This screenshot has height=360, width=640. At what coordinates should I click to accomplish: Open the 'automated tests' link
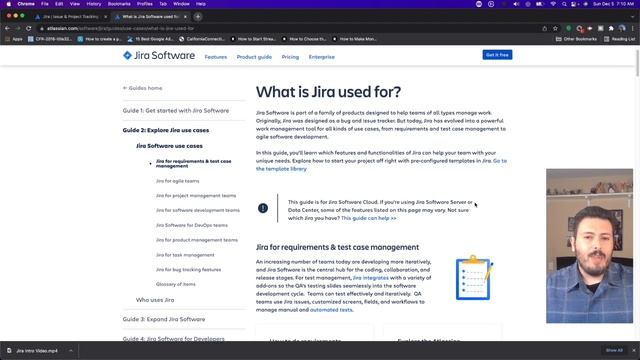tap(331, 310)
